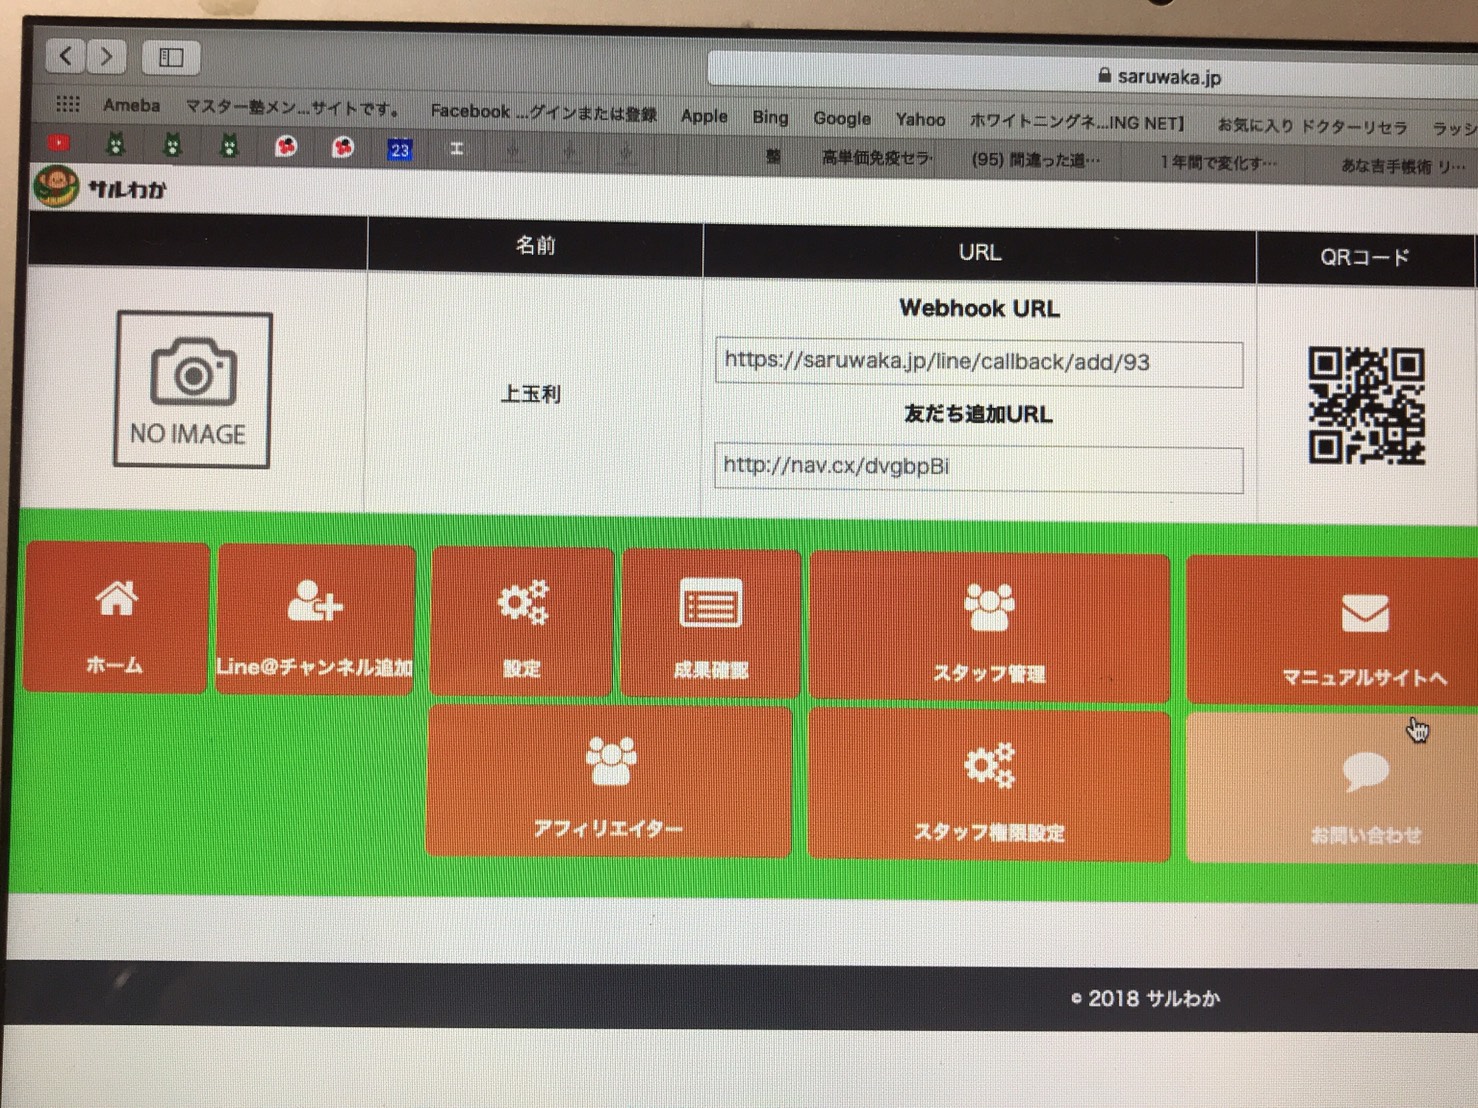Switch to the YouTube pinned tab
Viewport: 1478px width, 1108px height.
(59, 144)
